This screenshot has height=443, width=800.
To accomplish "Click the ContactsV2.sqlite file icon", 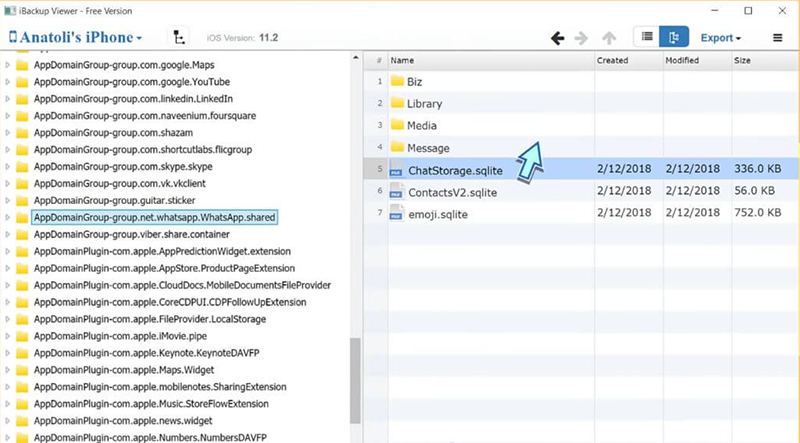I will coord(396,191).
